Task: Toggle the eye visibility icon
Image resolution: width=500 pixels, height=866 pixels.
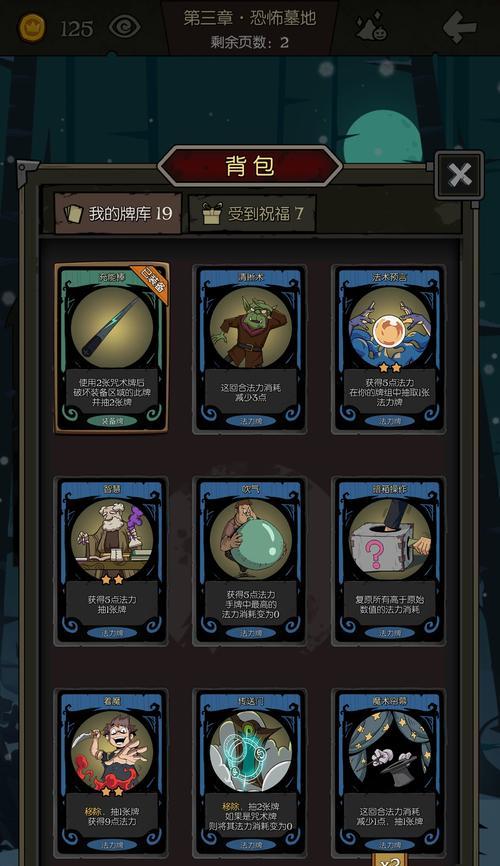Action: 124,27
